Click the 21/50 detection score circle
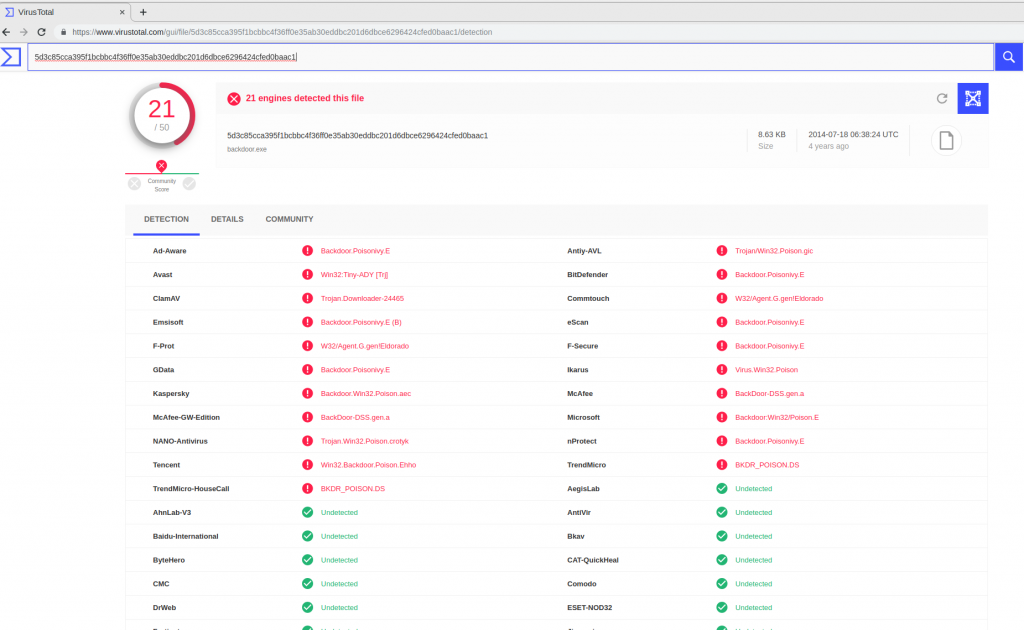This screenshot has height=630, width=1024. [x=162, y=115]
